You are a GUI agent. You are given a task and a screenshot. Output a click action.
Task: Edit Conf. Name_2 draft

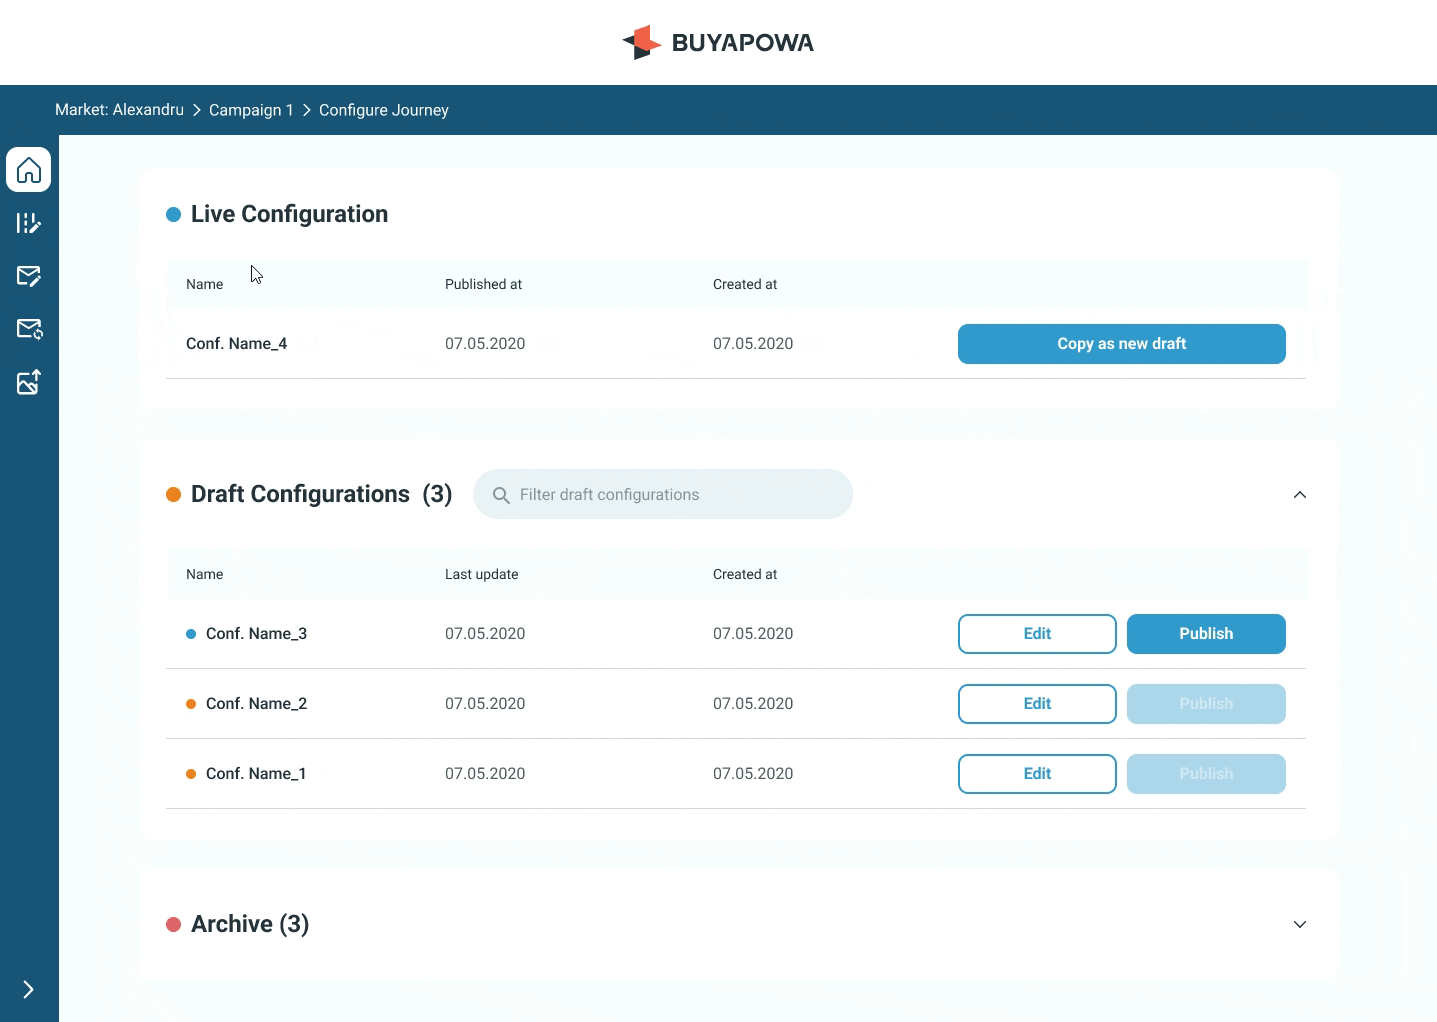click(x=1037, y=704)
